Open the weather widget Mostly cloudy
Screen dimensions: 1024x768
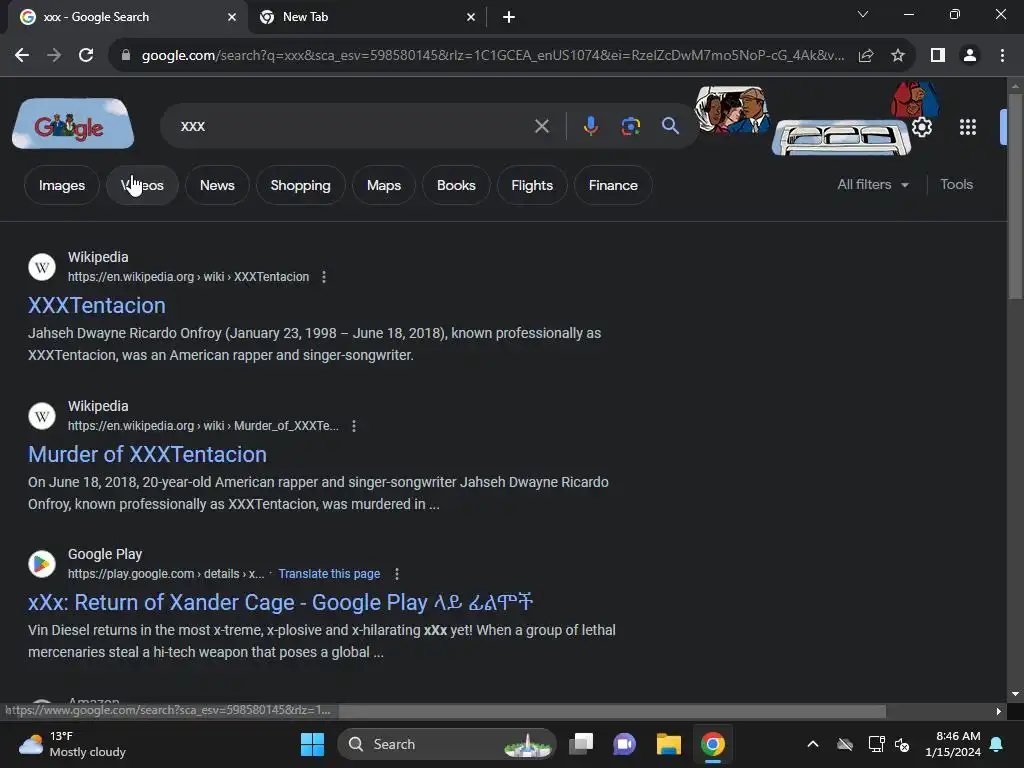coord(72,744)
